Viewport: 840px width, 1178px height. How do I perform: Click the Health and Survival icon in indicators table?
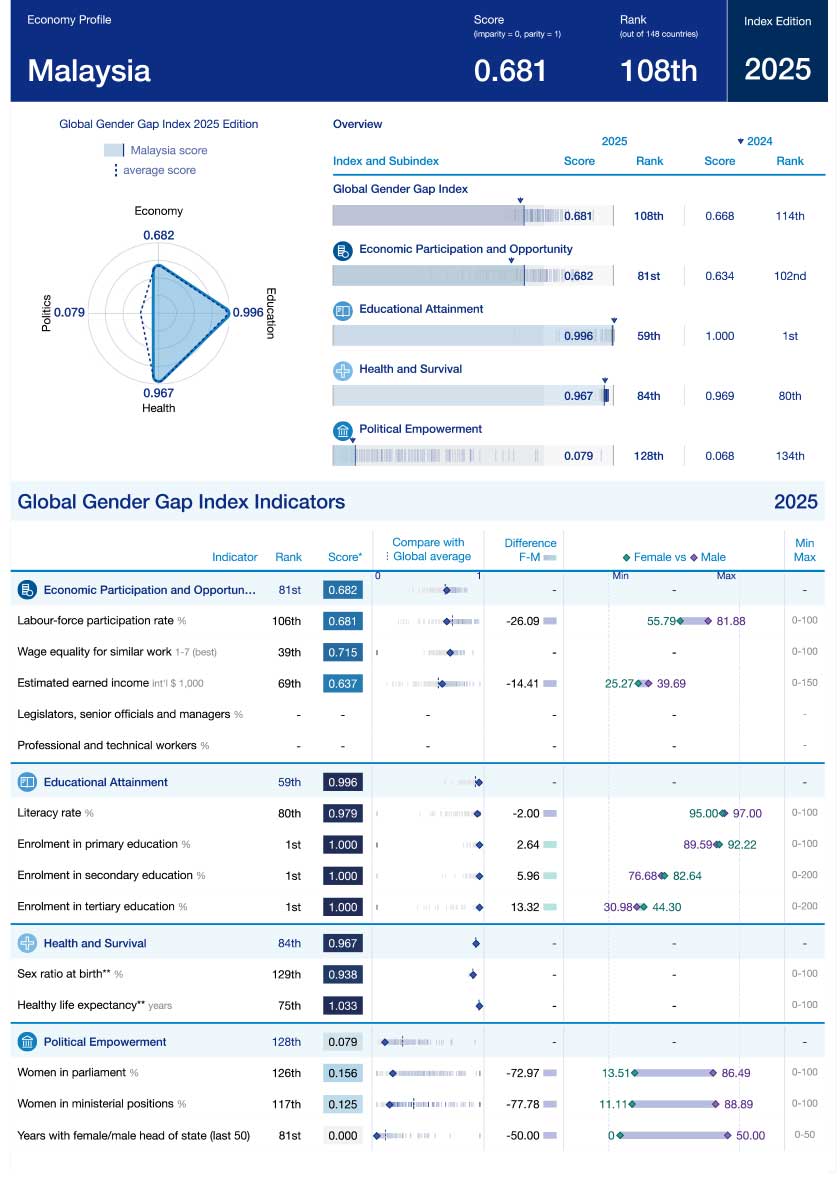click(x=27, y=943)
